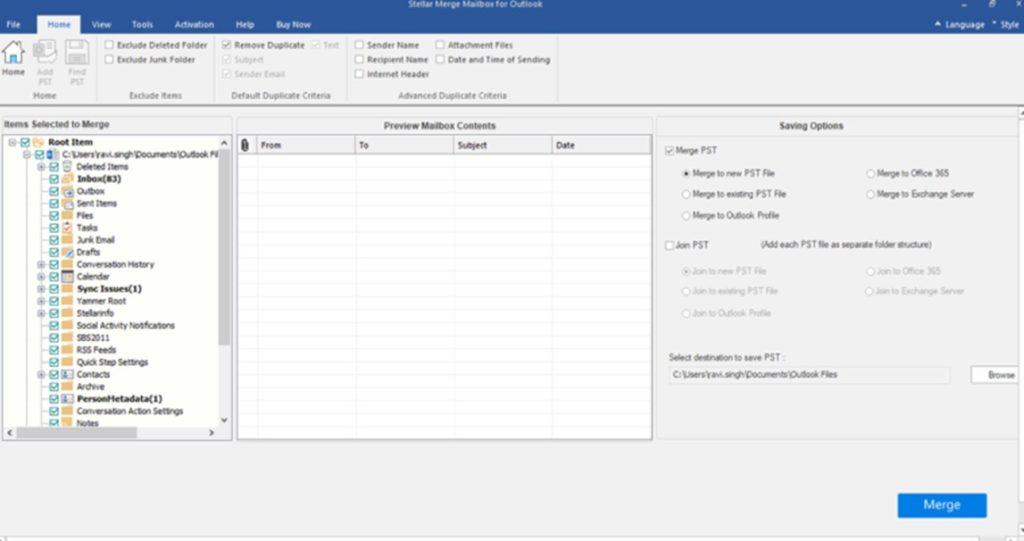The width and height of the screenshot is (1024, 541).
Task: Expand the Sync Issues folder node
Action: coord(42,289)
